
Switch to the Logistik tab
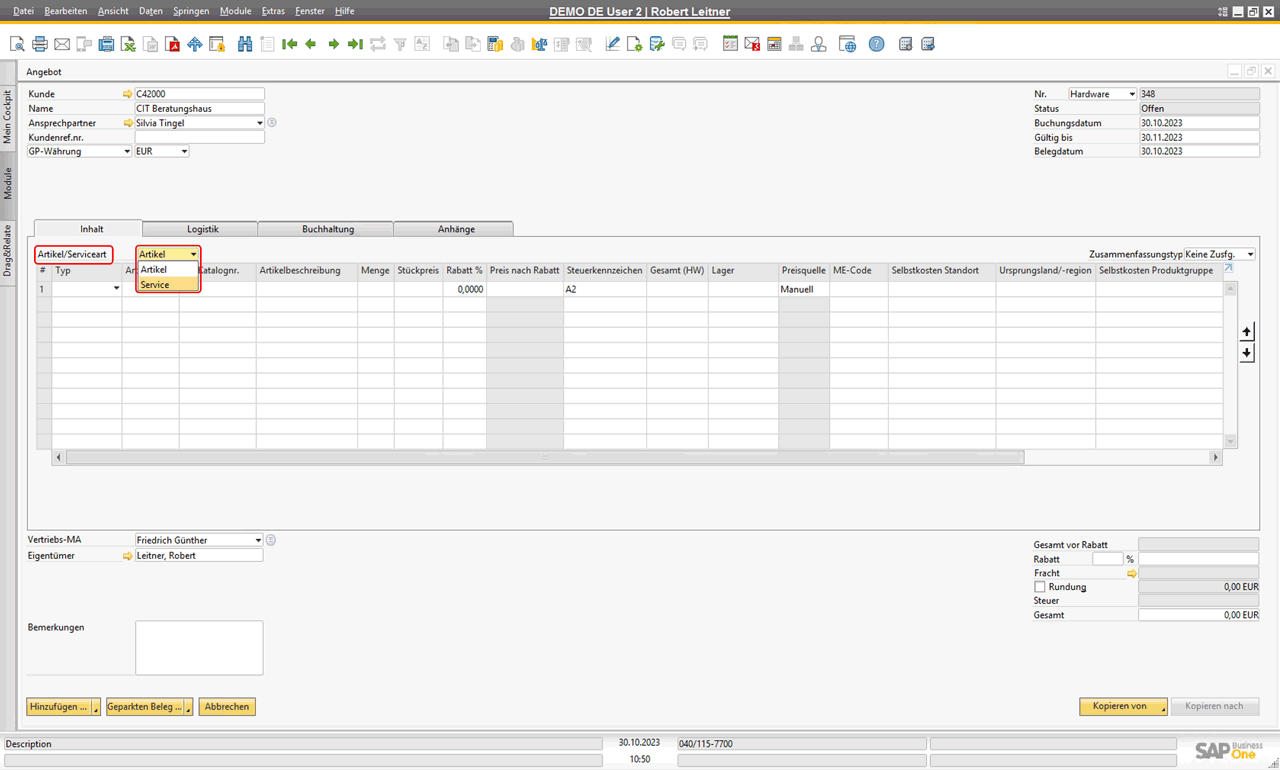point(202,229)
